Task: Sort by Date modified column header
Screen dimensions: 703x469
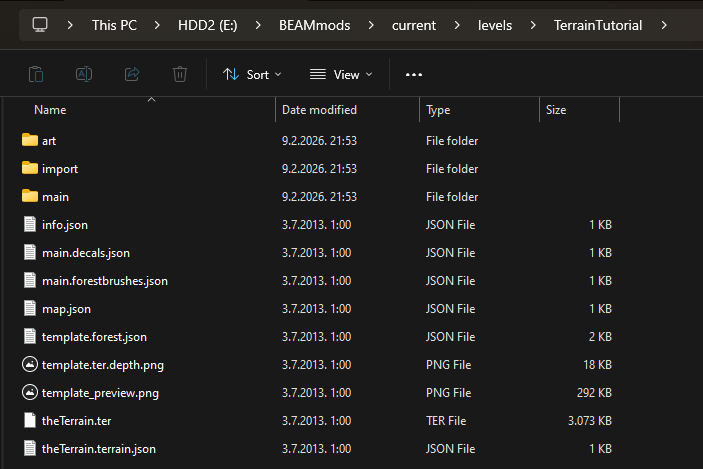Action: pyautogui.click(x=319, y=110)
